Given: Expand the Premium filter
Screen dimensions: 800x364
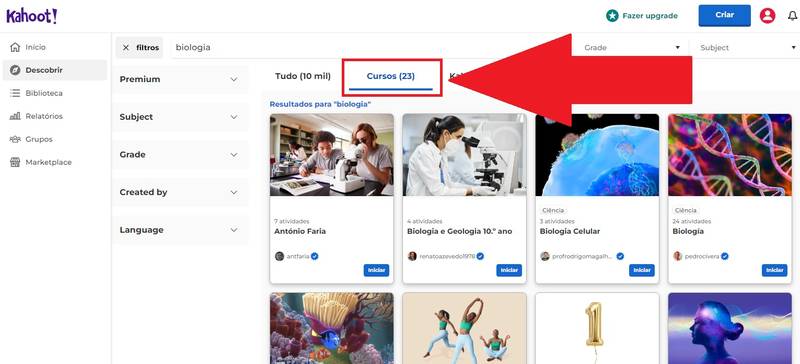Looking at the screenshot, I should (x=180, y=79).
